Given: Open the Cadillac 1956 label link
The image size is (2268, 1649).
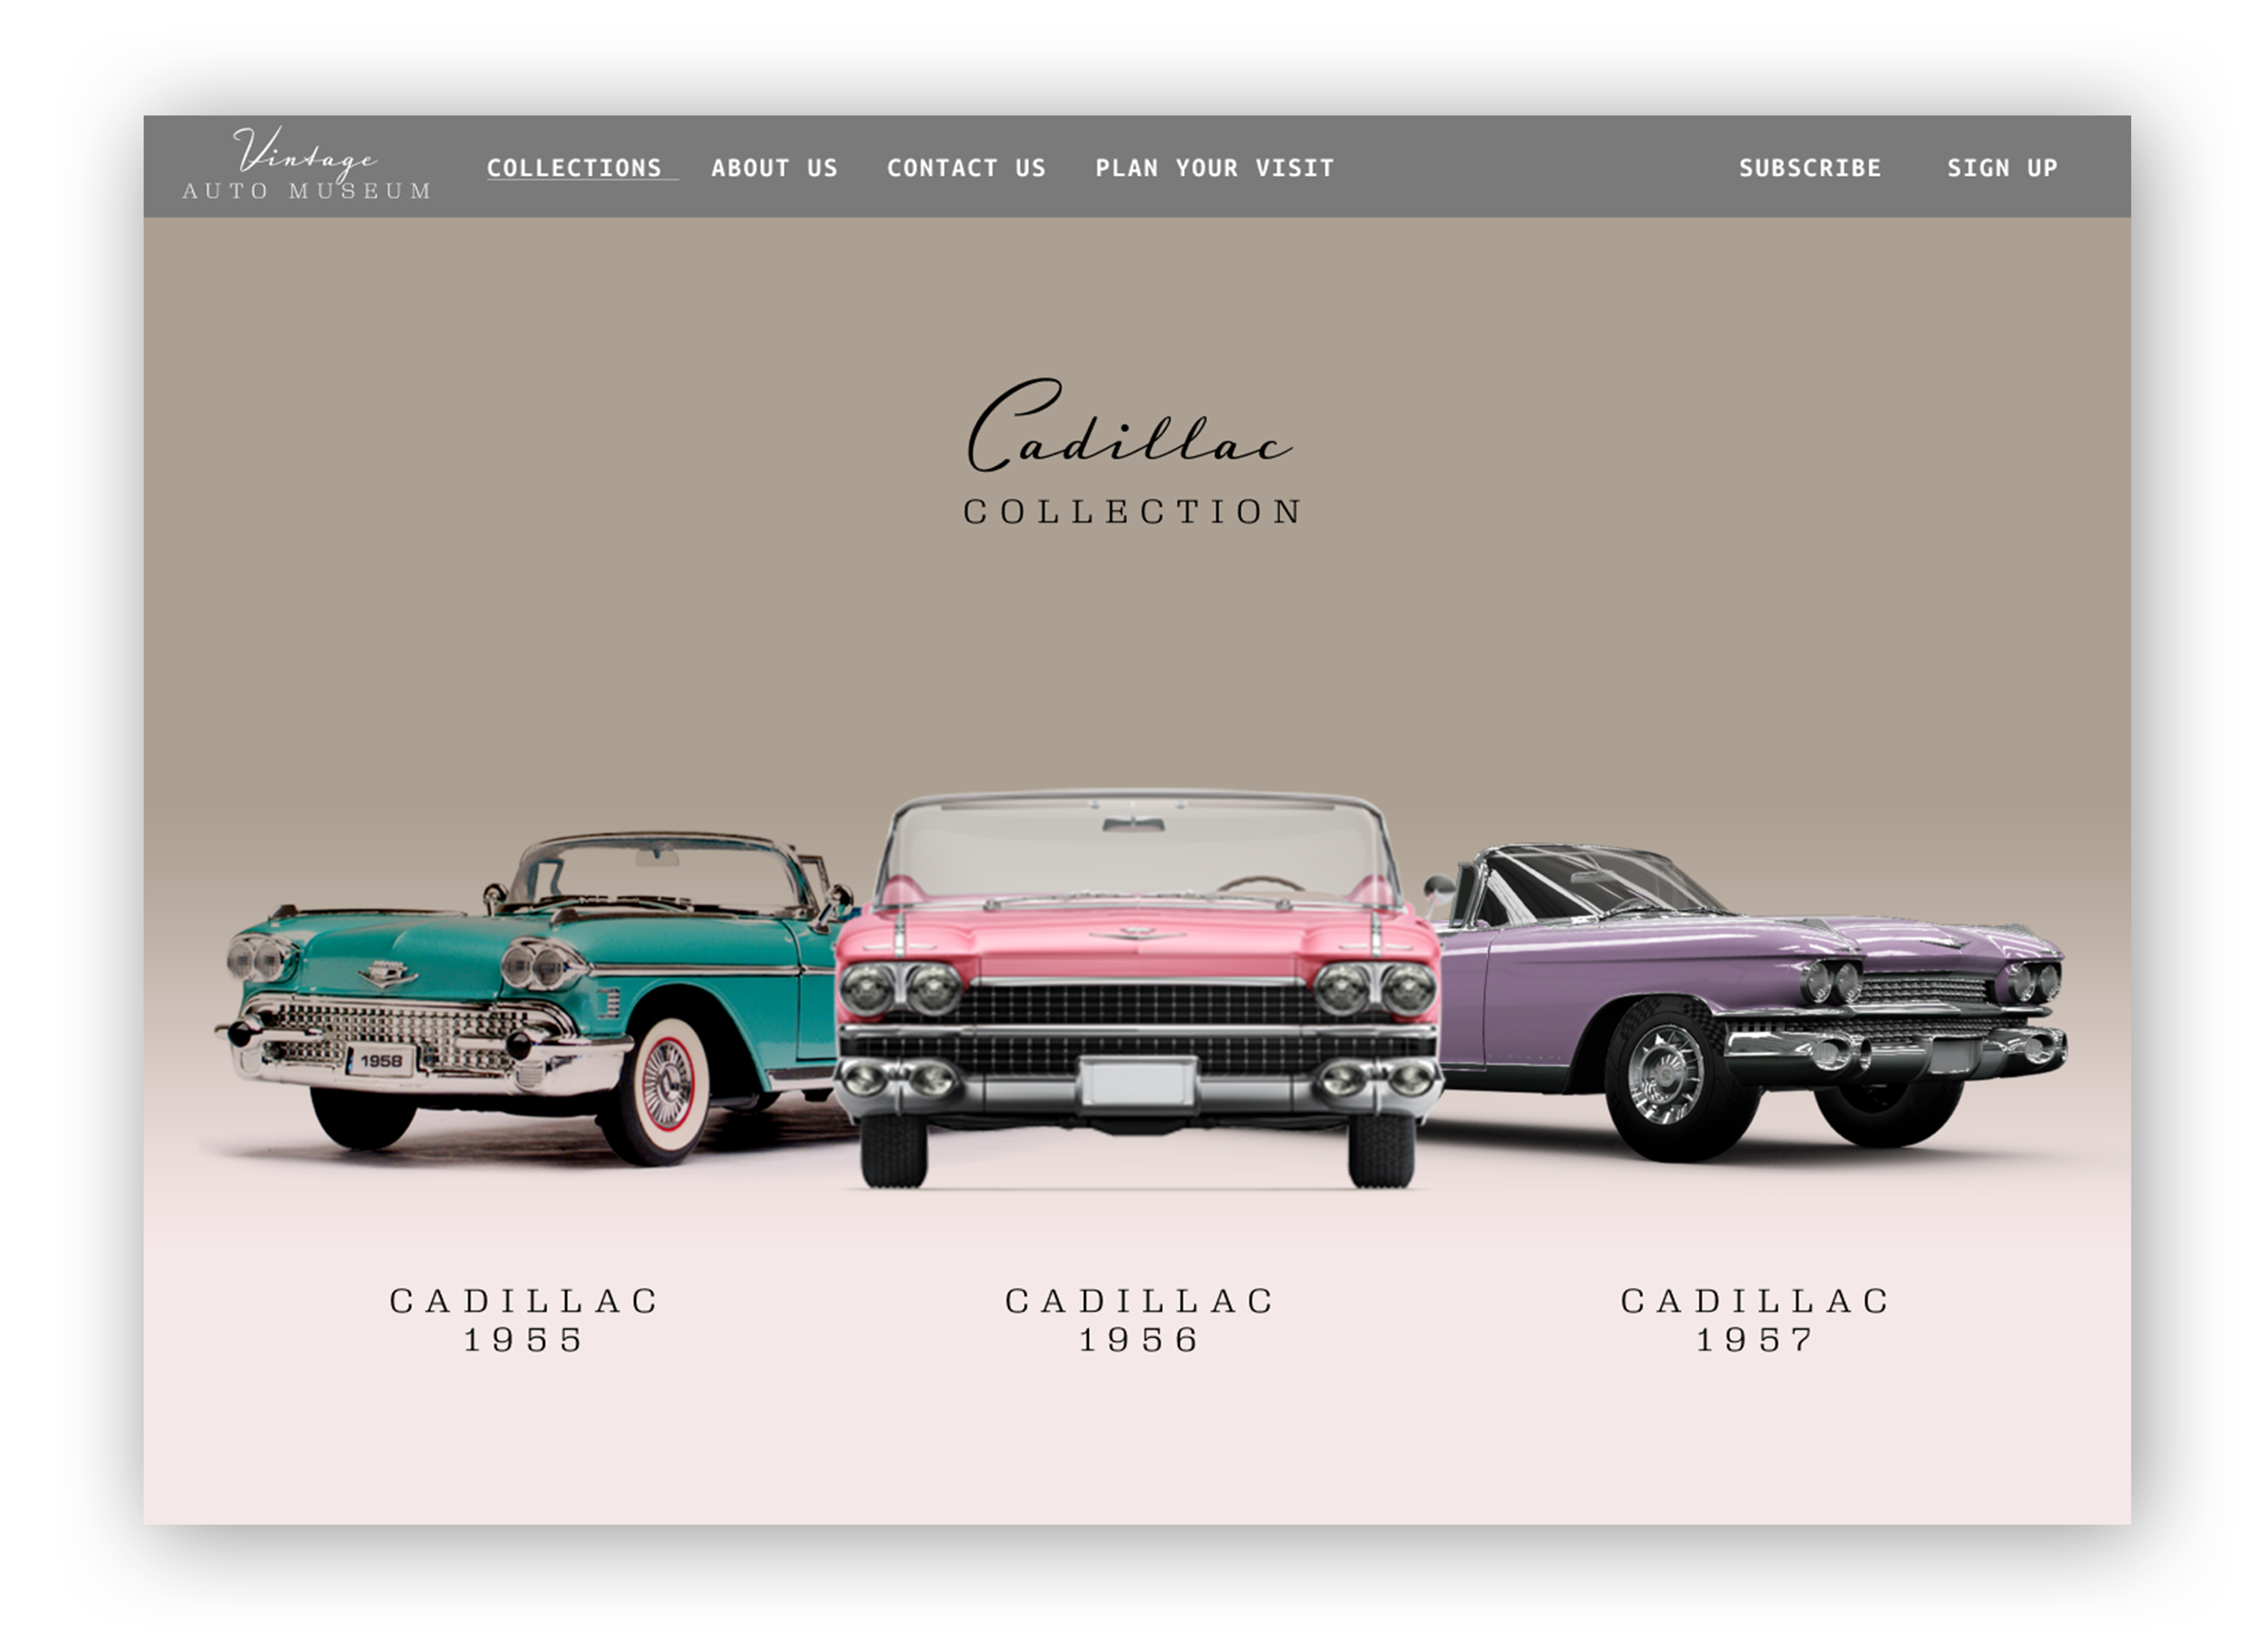Looking at the screenshot, I should pos(1139,1320).
